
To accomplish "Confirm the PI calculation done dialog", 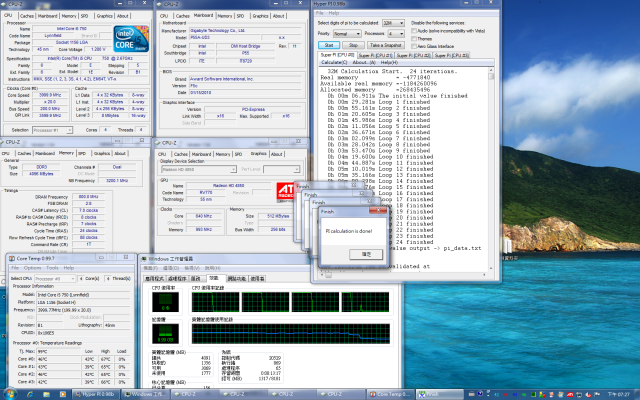I will click(x=366, y=254).
